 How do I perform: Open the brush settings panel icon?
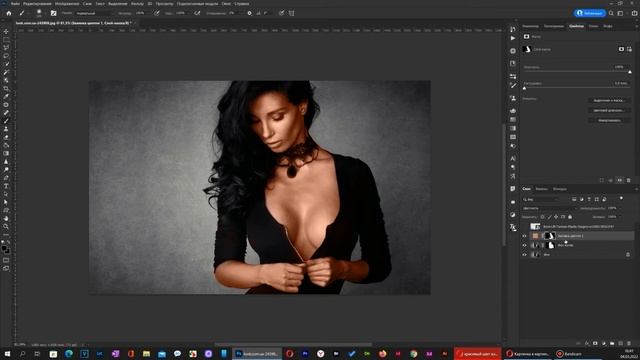click(53, 13)
